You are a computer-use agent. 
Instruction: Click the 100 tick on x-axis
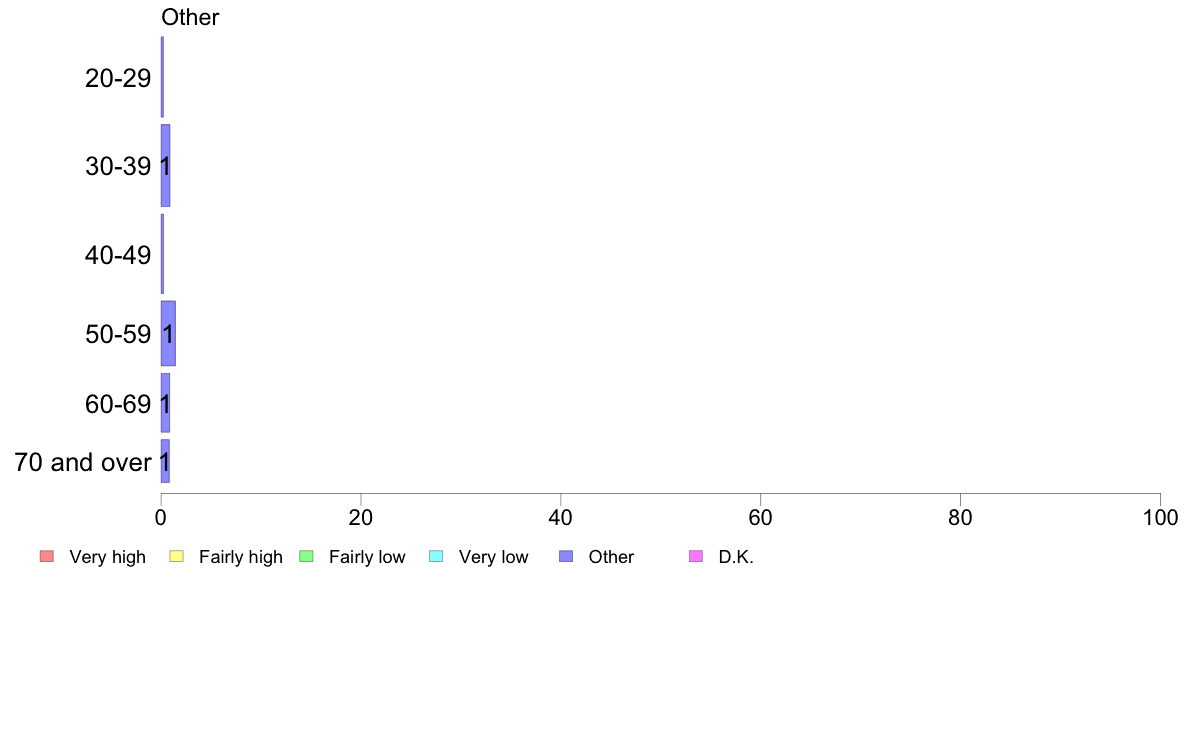coord(1160,518)
